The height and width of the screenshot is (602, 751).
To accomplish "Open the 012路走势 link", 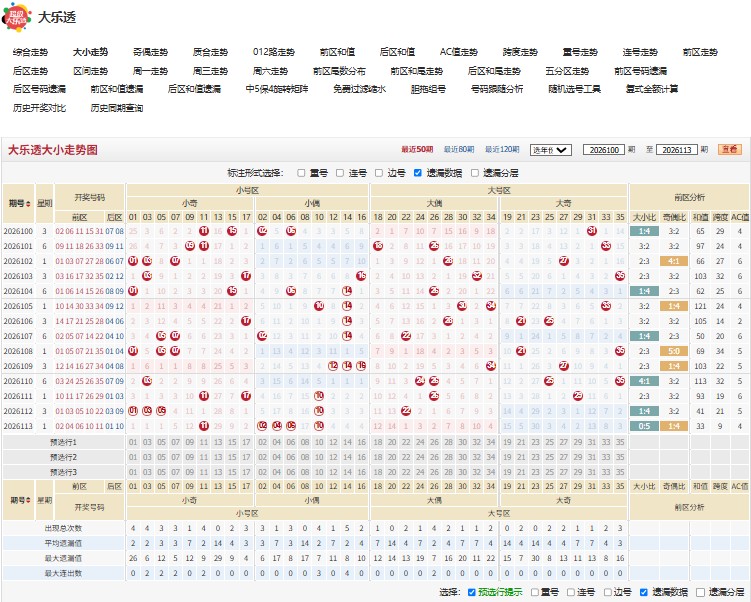I will [x=274, y=52].
